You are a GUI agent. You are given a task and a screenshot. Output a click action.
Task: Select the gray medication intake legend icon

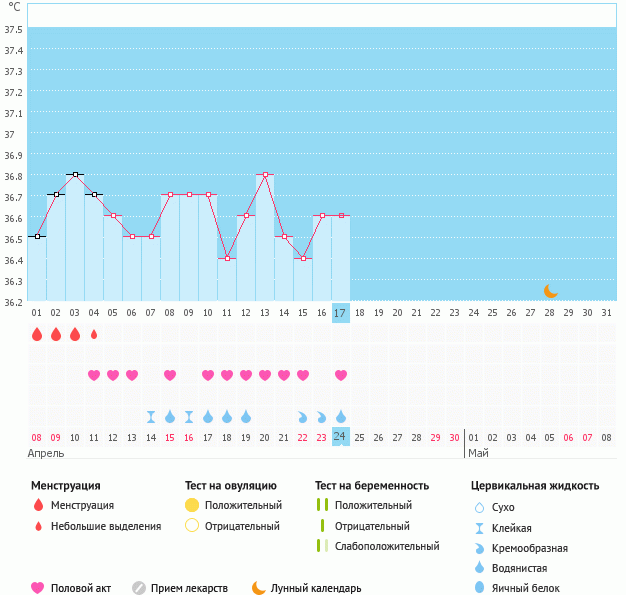coord(139,588)
